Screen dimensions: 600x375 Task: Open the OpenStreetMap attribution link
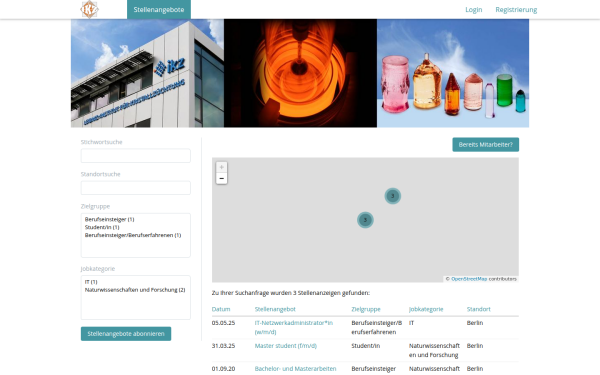pyautogui.click(x=469, y=279)
